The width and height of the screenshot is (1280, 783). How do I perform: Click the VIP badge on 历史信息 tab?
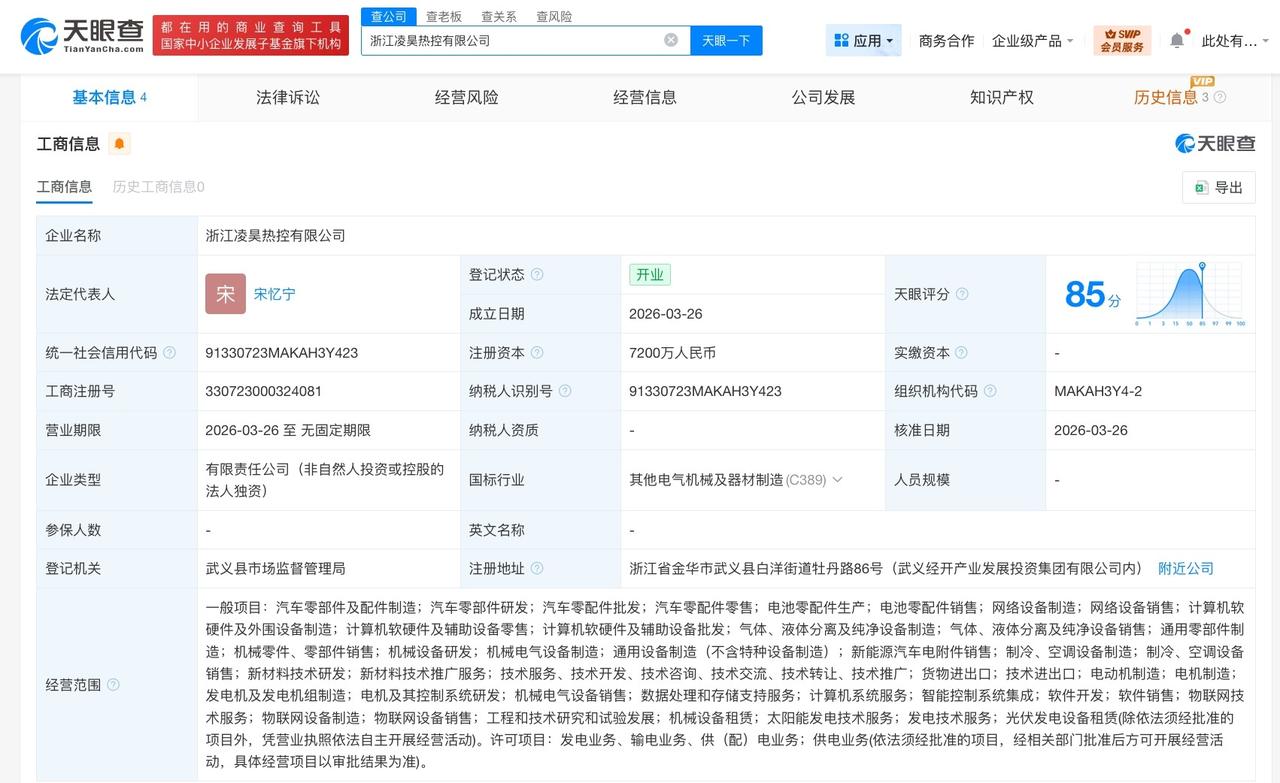coord(1203,81)
